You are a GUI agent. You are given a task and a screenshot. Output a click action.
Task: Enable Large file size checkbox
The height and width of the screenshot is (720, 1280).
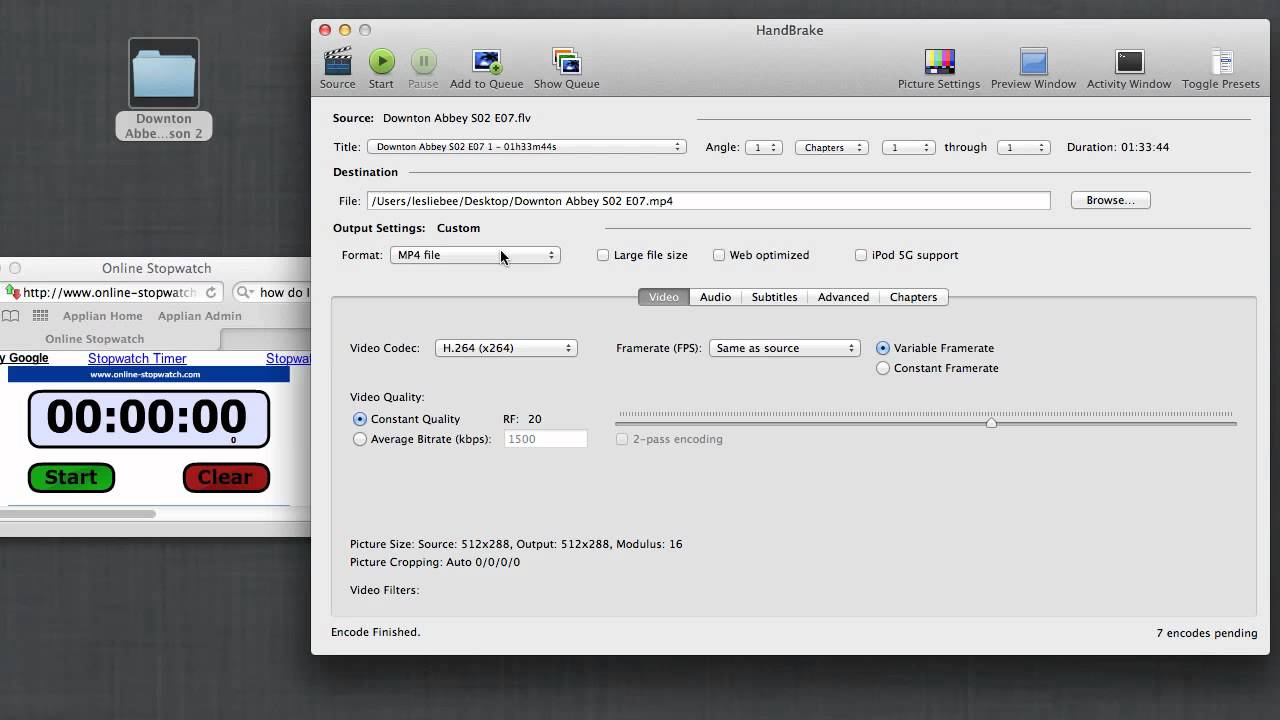pos(603,255)
